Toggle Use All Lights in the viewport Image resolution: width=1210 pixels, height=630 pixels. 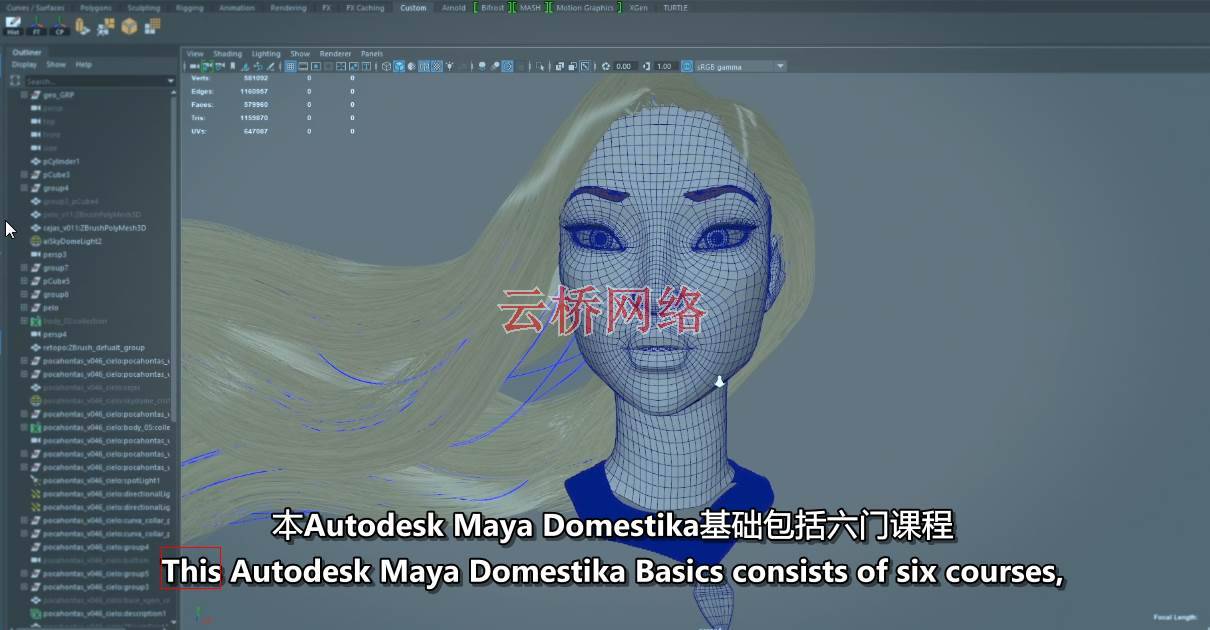point(450,66)
